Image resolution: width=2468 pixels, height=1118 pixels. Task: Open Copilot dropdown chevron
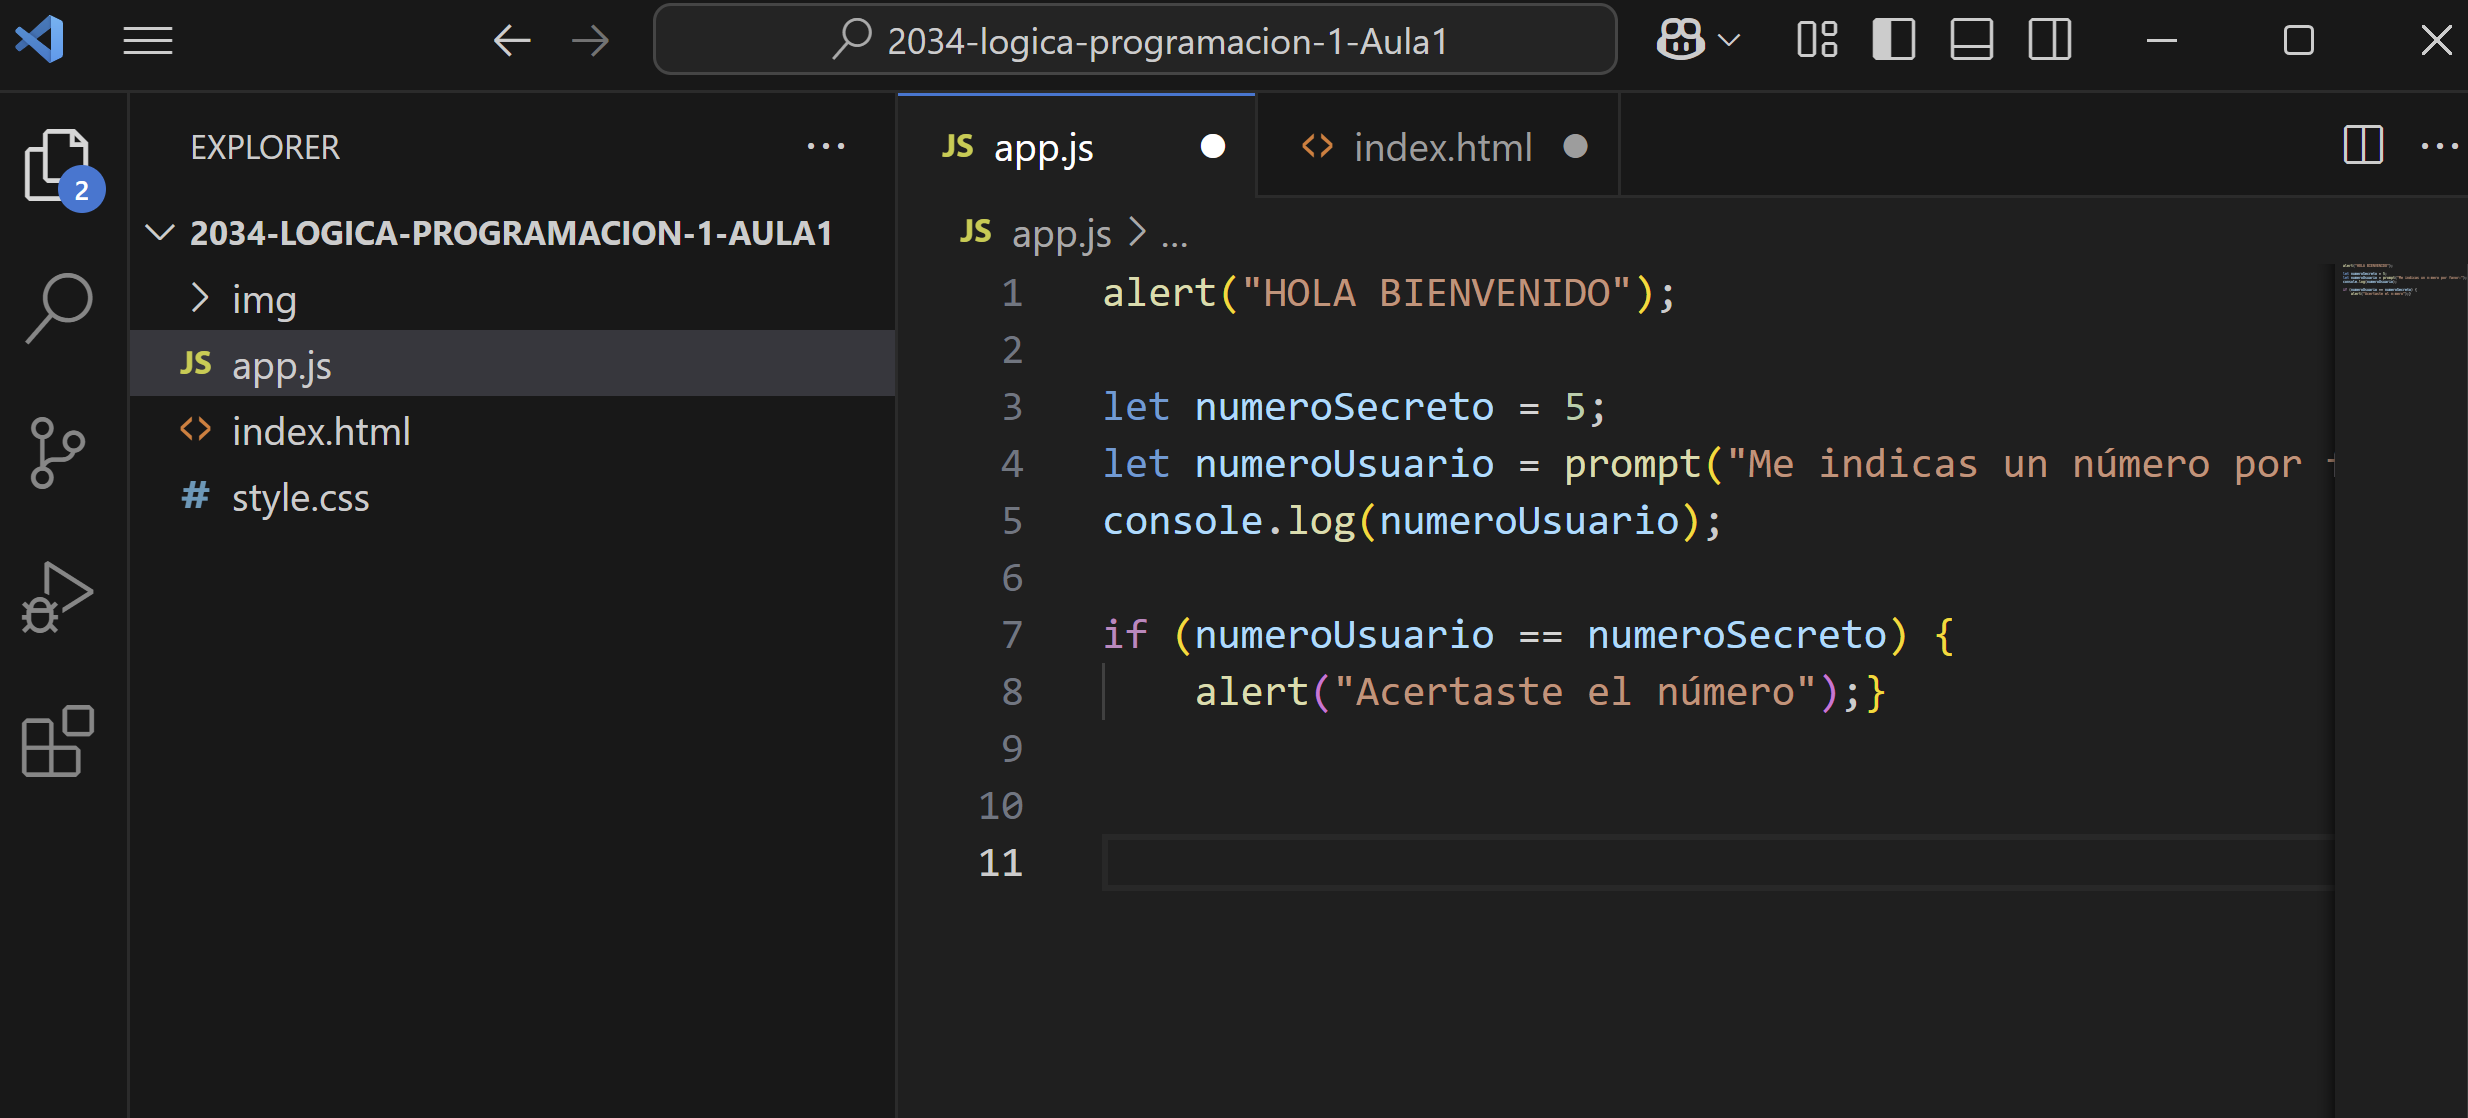(1729, 41)
